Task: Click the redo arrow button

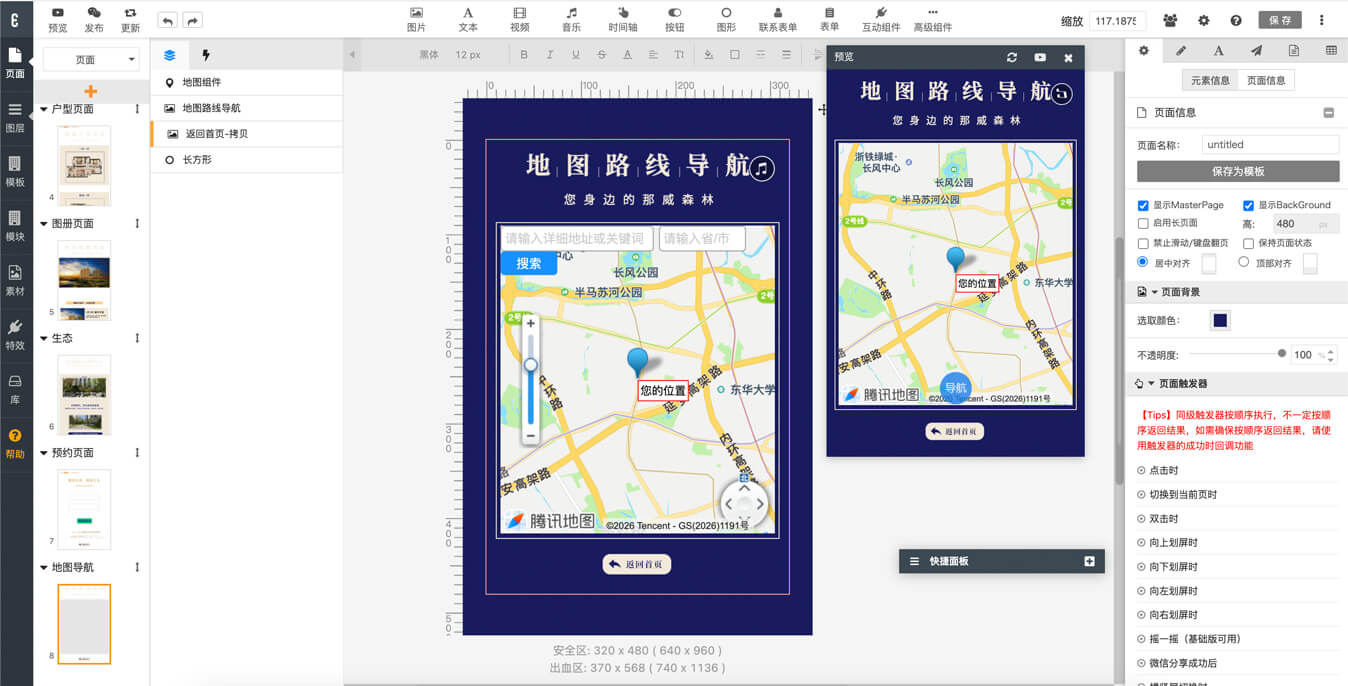Action: 192,20
